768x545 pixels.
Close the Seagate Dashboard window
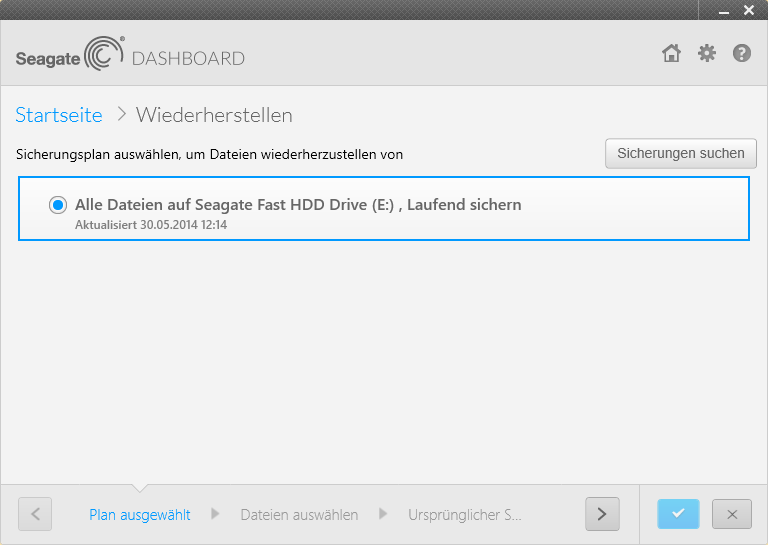[749, 10]
